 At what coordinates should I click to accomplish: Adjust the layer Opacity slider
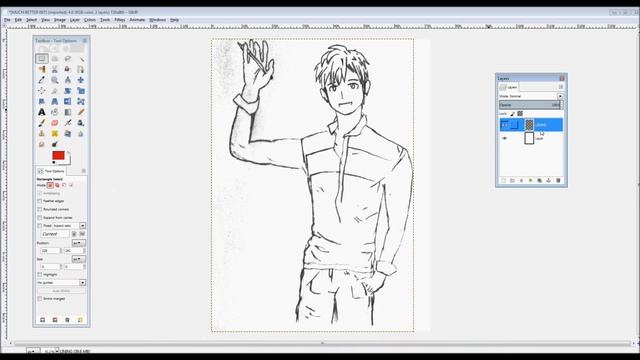(x=531, y=105)
